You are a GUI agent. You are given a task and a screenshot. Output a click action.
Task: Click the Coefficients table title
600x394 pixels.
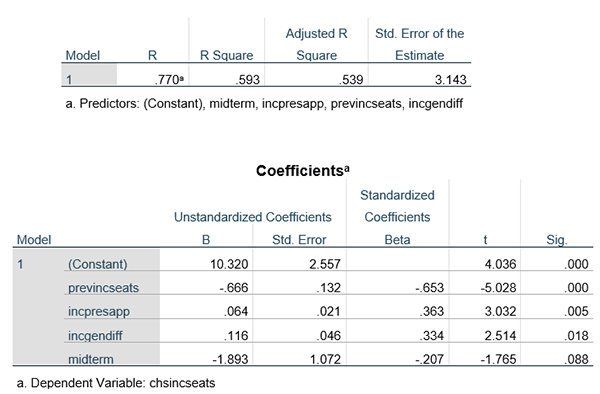pos(303,171)
